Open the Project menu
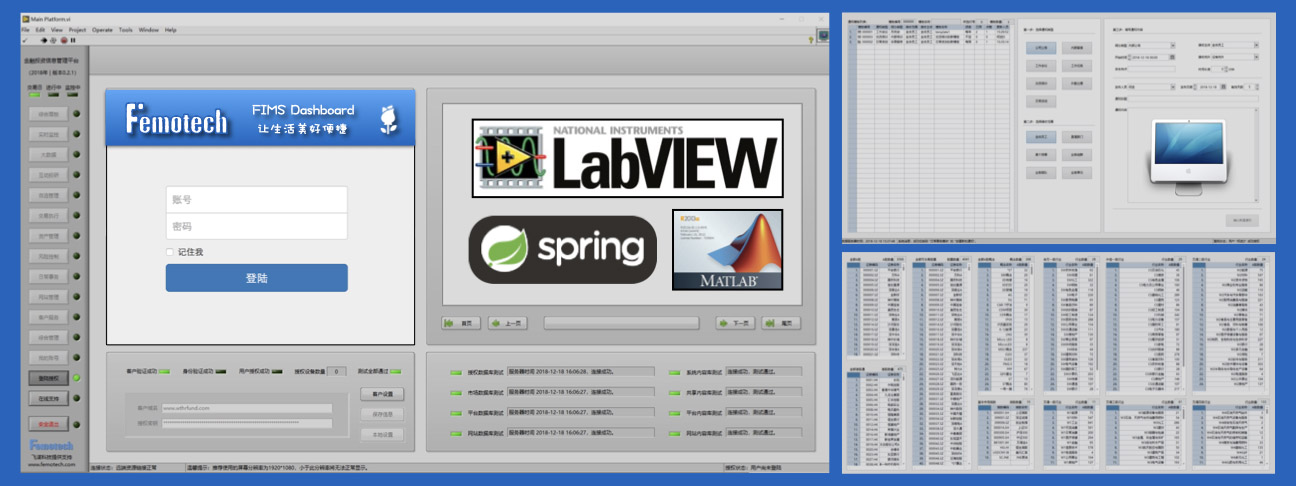1296x486 pixels. [x=77, y=30]
